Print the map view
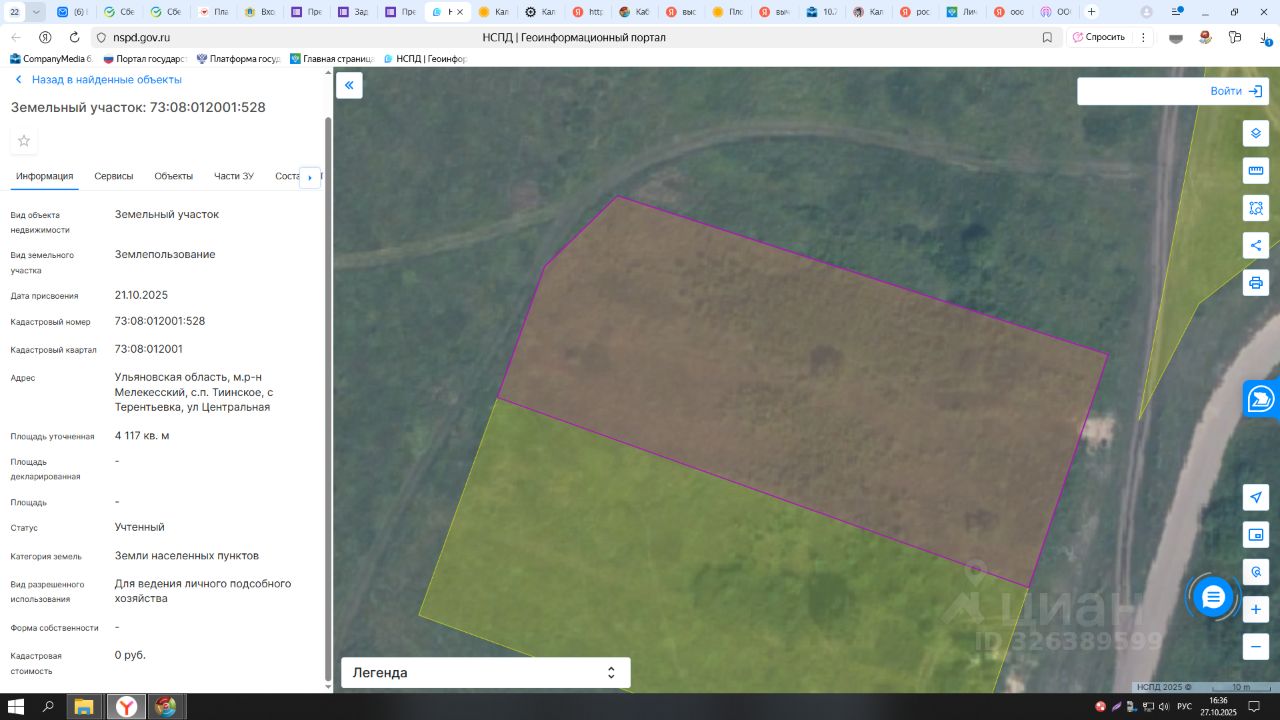 pos(1256,282)
